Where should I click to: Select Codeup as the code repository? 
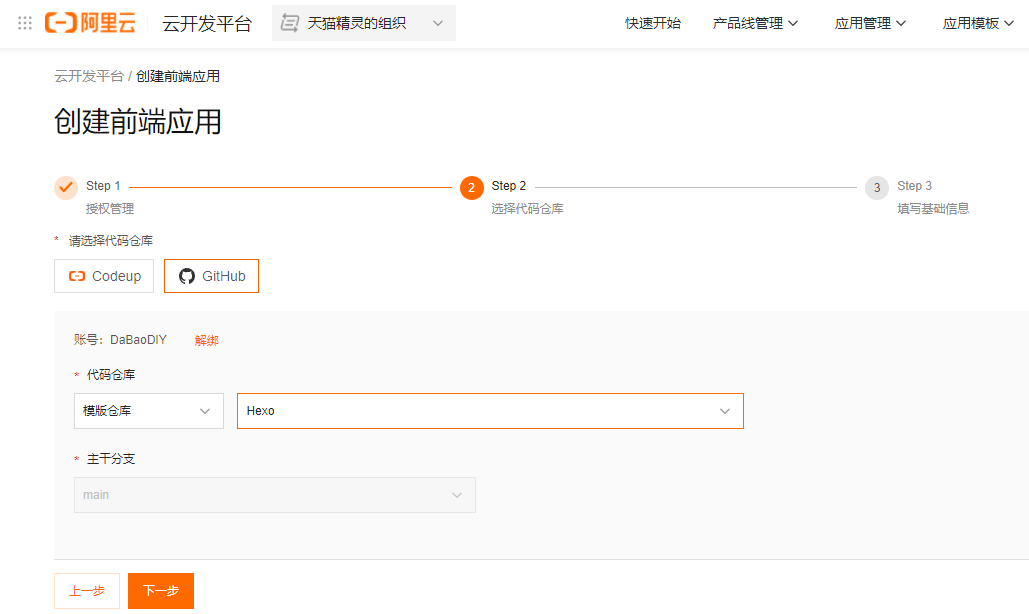104,276
